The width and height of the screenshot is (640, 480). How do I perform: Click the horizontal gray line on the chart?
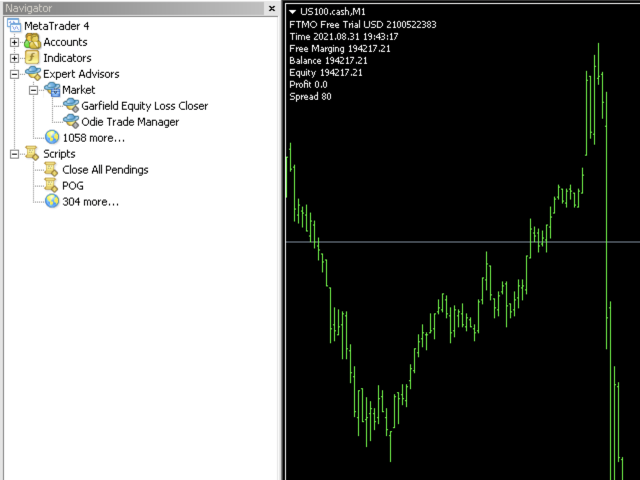[450, 242]
